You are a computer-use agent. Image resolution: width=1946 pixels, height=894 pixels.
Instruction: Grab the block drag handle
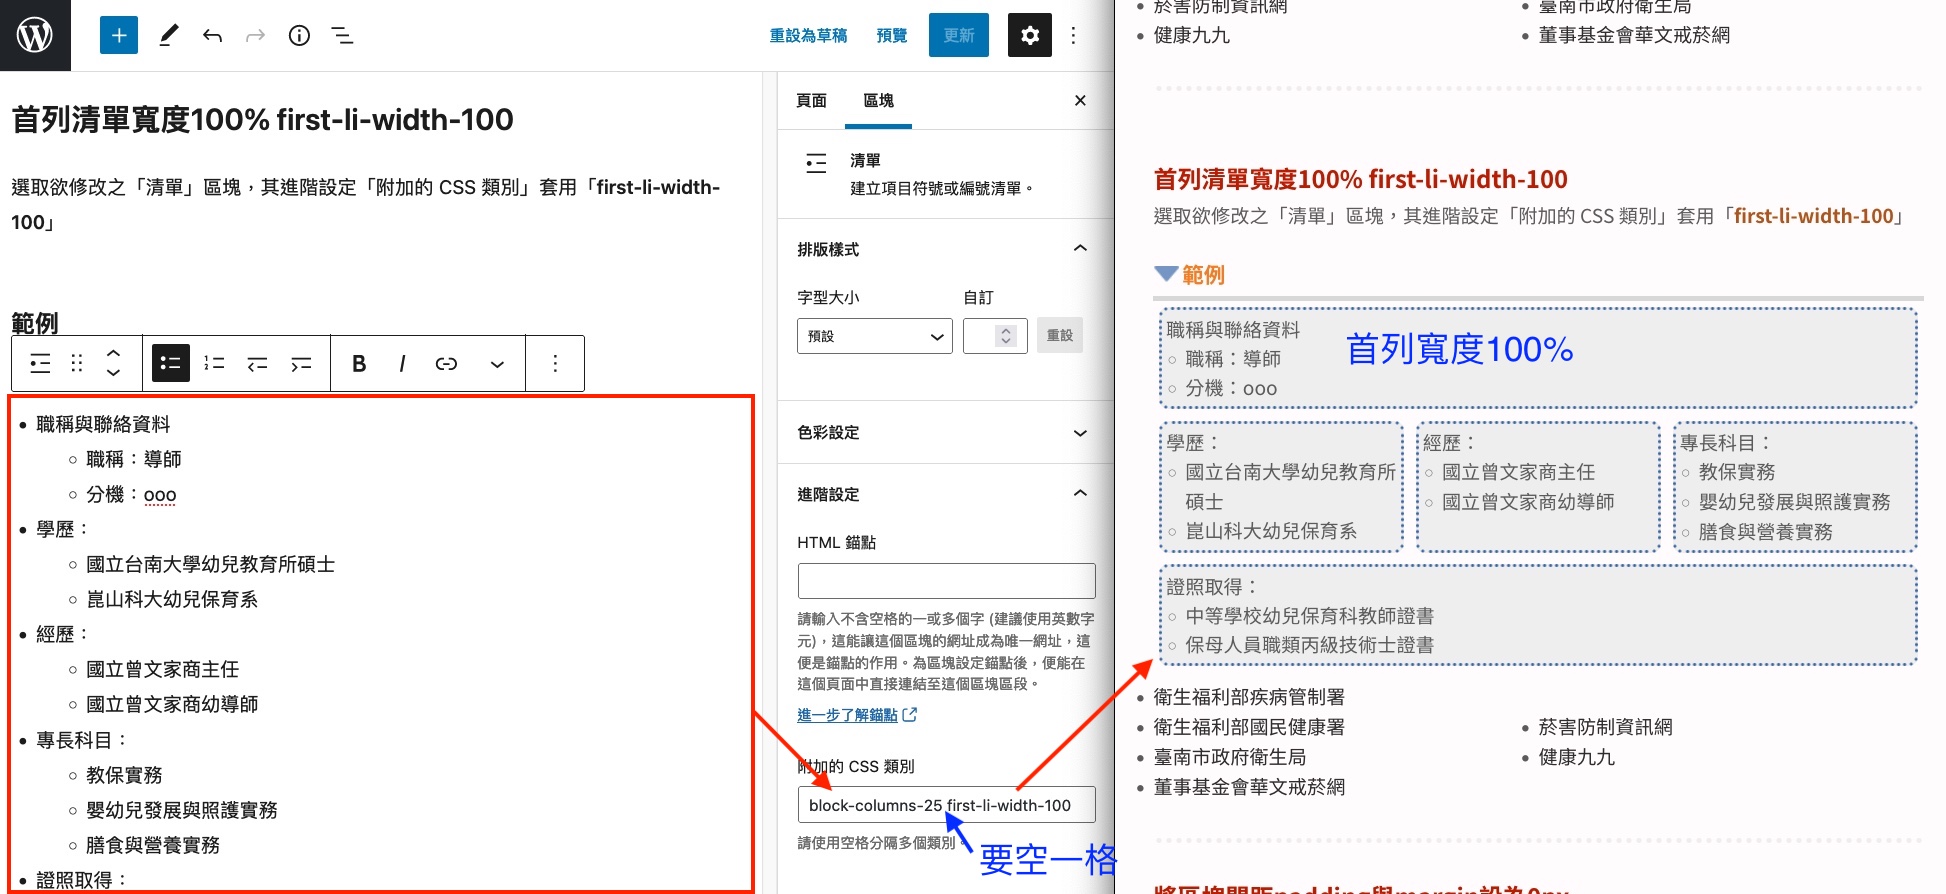tap(77, 363)
